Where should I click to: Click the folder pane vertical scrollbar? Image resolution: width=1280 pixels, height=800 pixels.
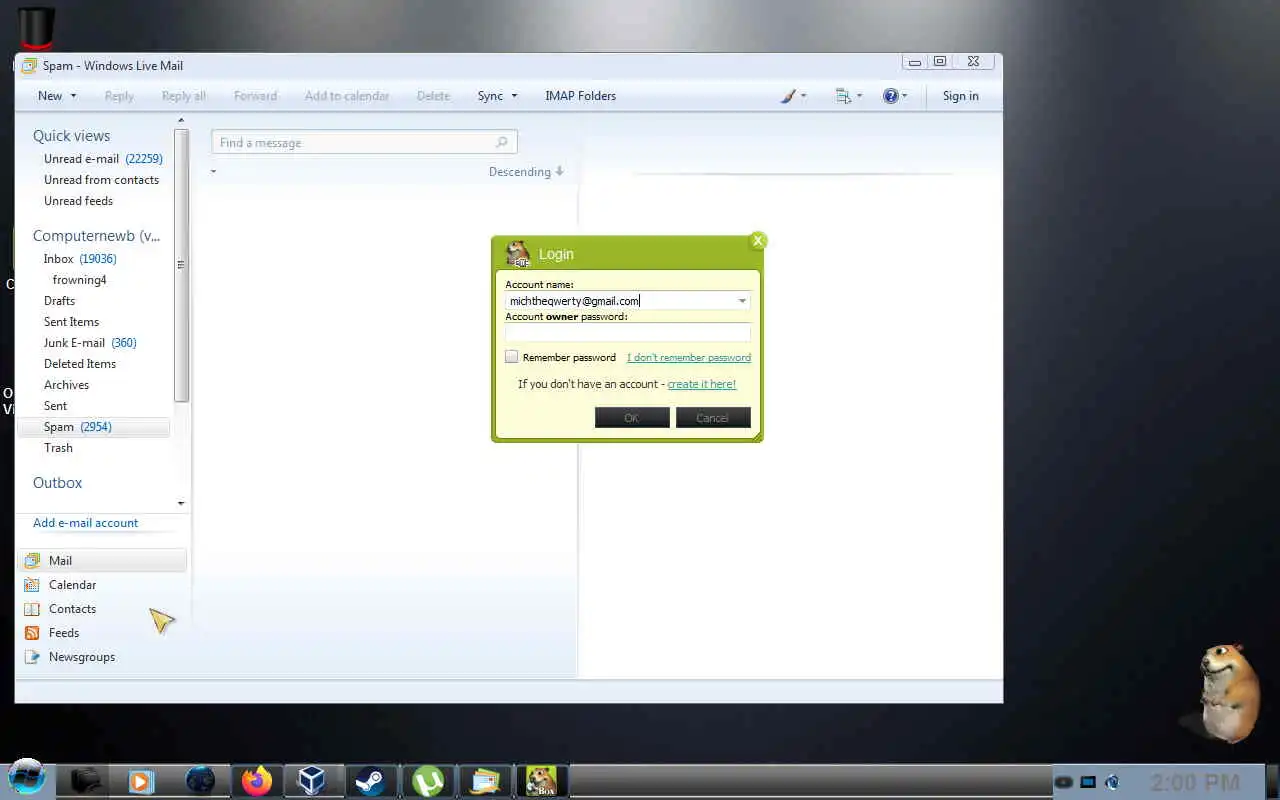pyautogui.click(x=181, y=265)
